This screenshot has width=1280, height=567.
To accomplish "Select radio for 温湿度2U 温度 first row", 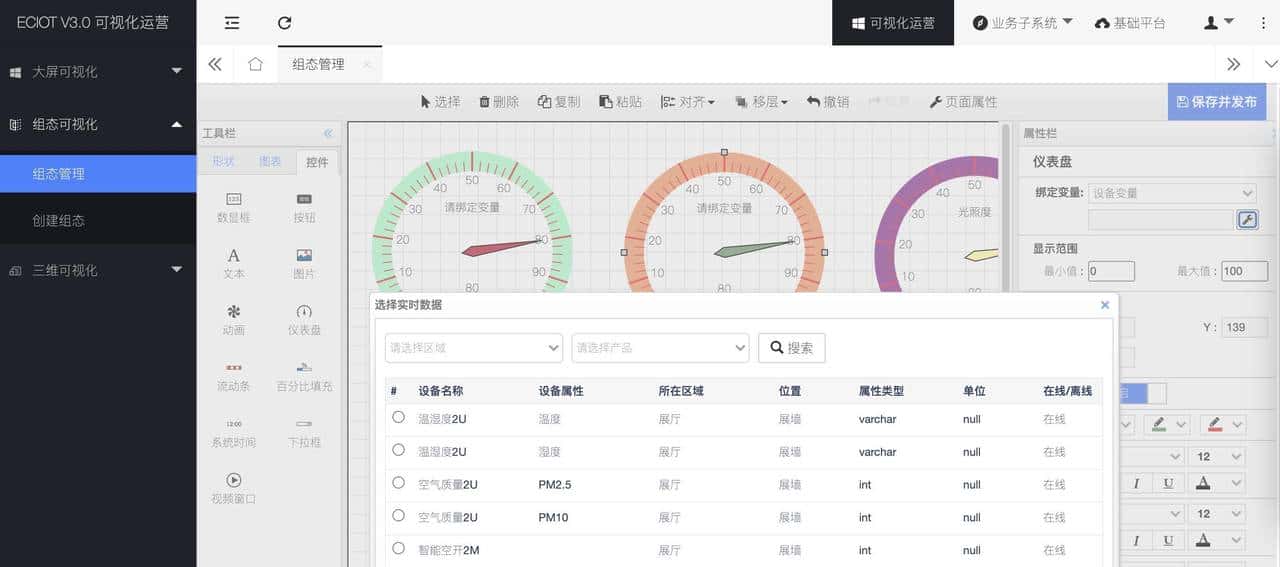I will pyautogui.click(x=398, y=417).
